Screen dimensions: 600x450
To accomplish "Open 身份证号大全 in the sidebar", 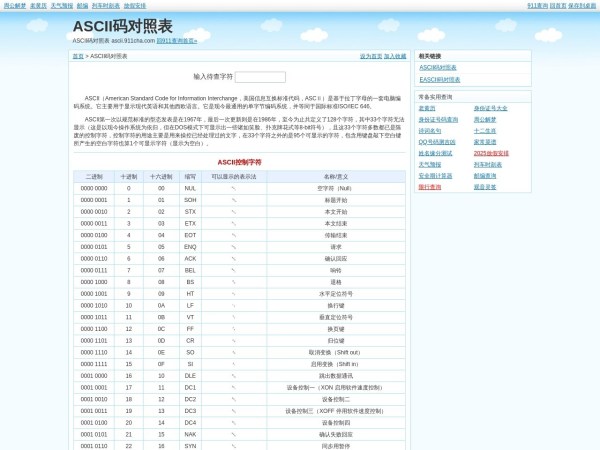I will (490, 108).
